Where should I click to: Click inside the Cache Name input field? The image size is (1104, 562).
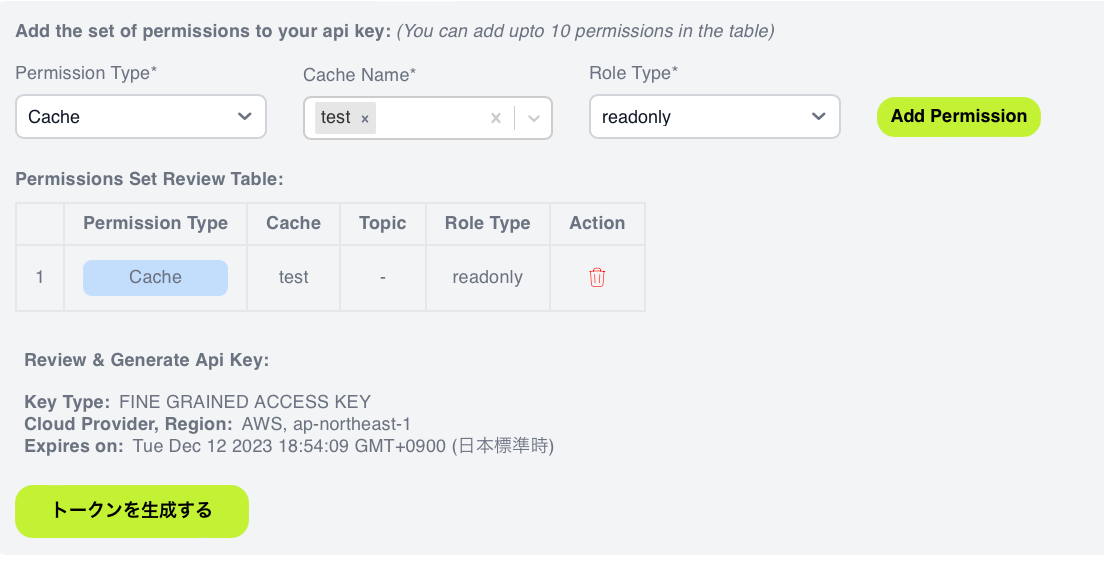431,118
